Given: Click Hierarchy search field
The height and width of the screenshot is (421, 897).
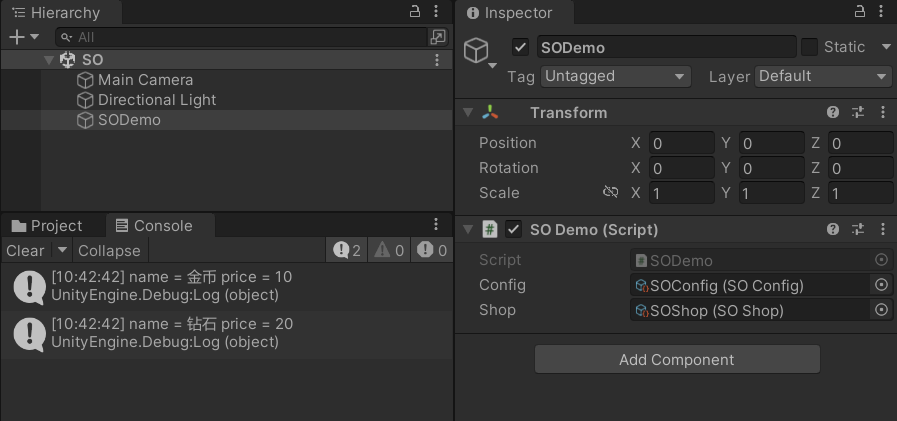Looking at the screenshot, I should point(241,37).
